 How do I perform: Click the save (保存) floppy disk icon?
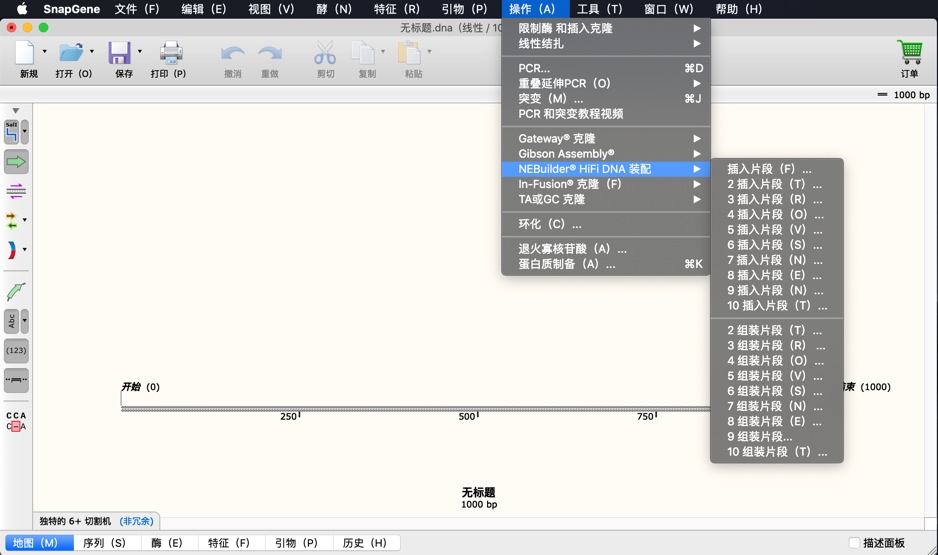pyautogui.click(x=120, y=53)
